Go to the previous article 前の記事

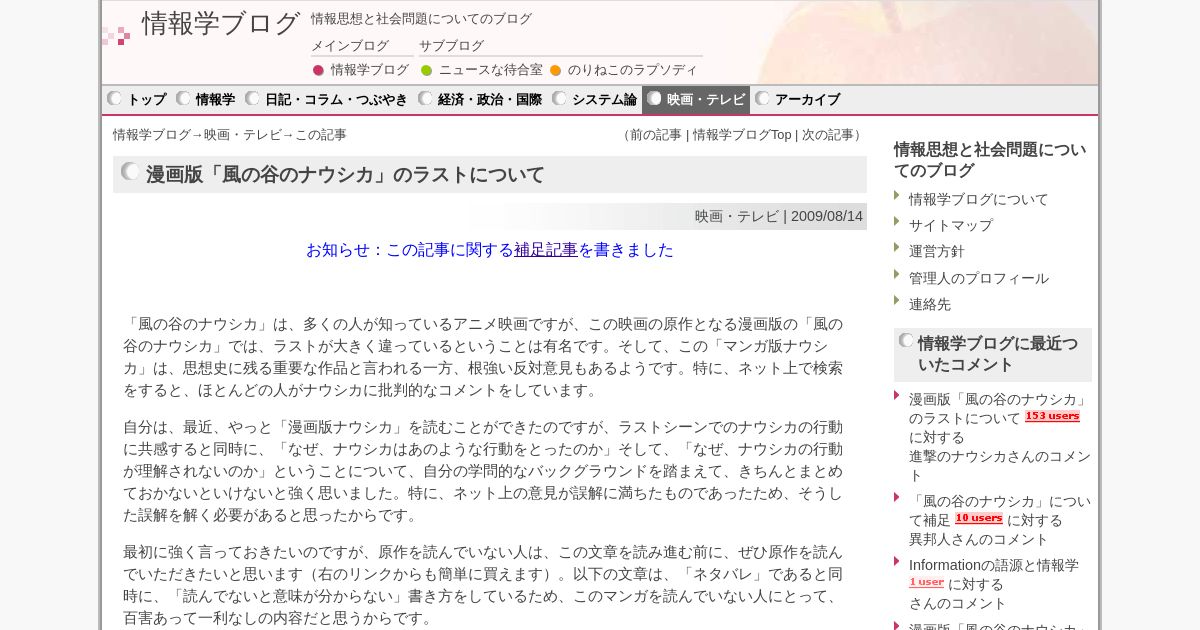pyautogui.click(x=655, y=135)
